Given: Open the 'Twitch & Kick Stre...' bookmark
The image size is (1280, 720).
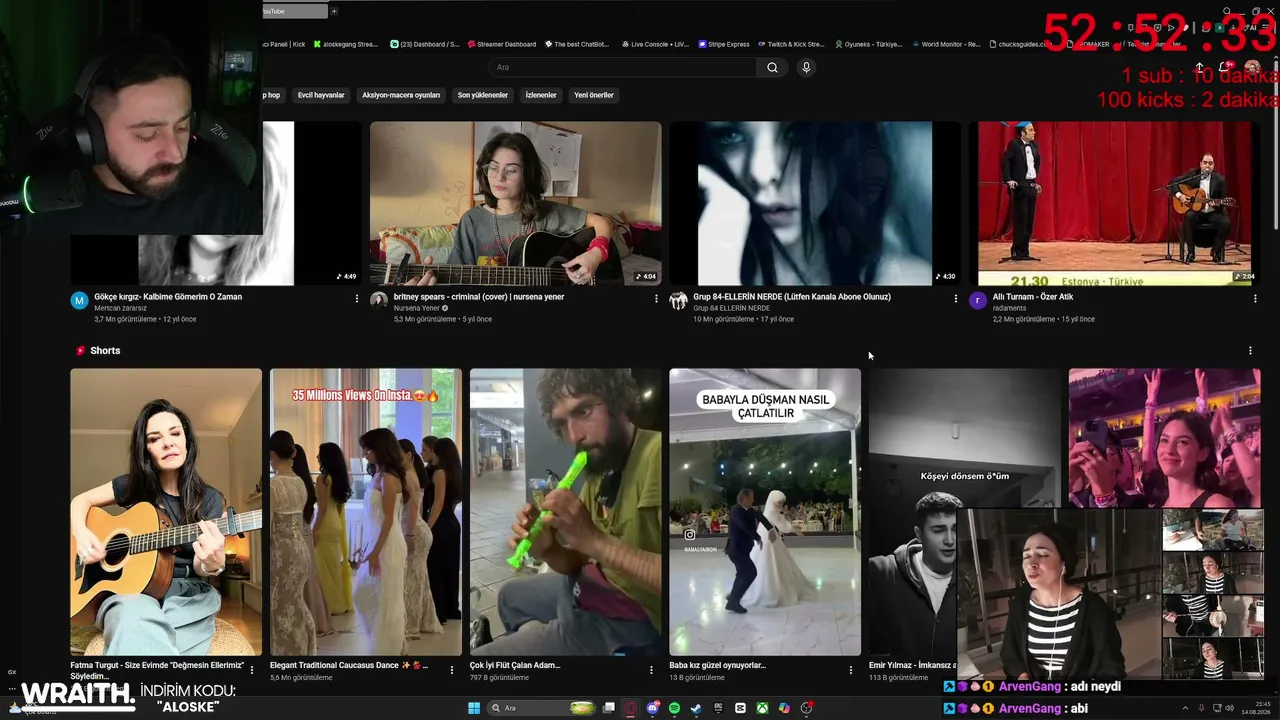Looking at the screenshot, I should click(x=791, y=44).
